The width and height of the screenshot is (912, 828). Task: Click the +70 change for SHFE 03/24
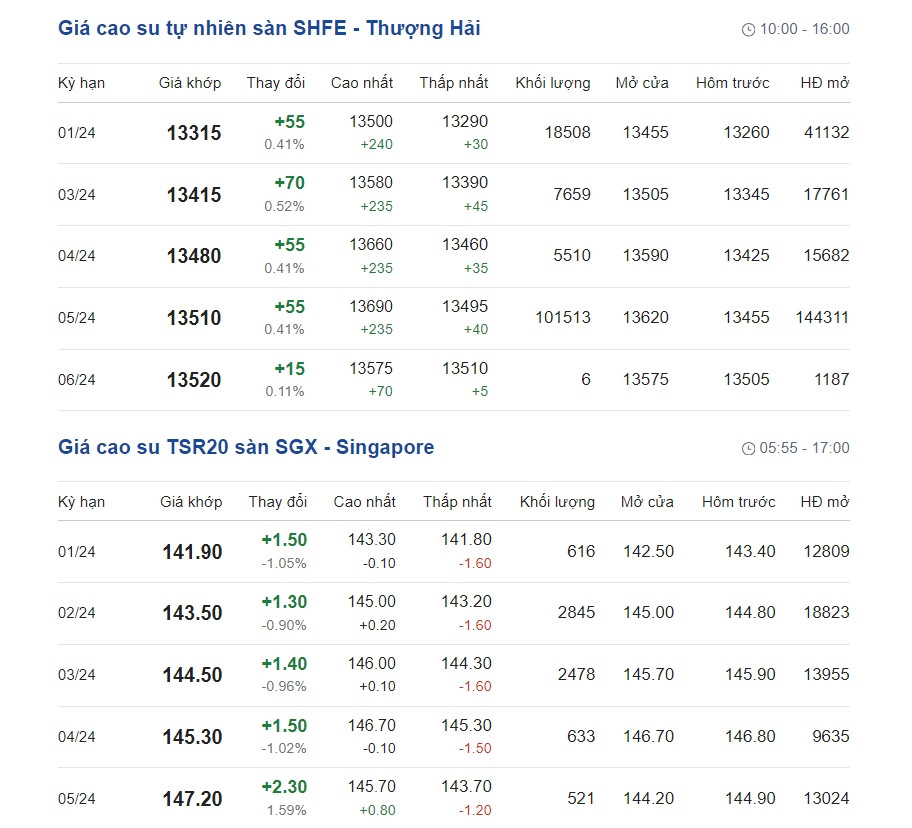click(x=290, y=183)
